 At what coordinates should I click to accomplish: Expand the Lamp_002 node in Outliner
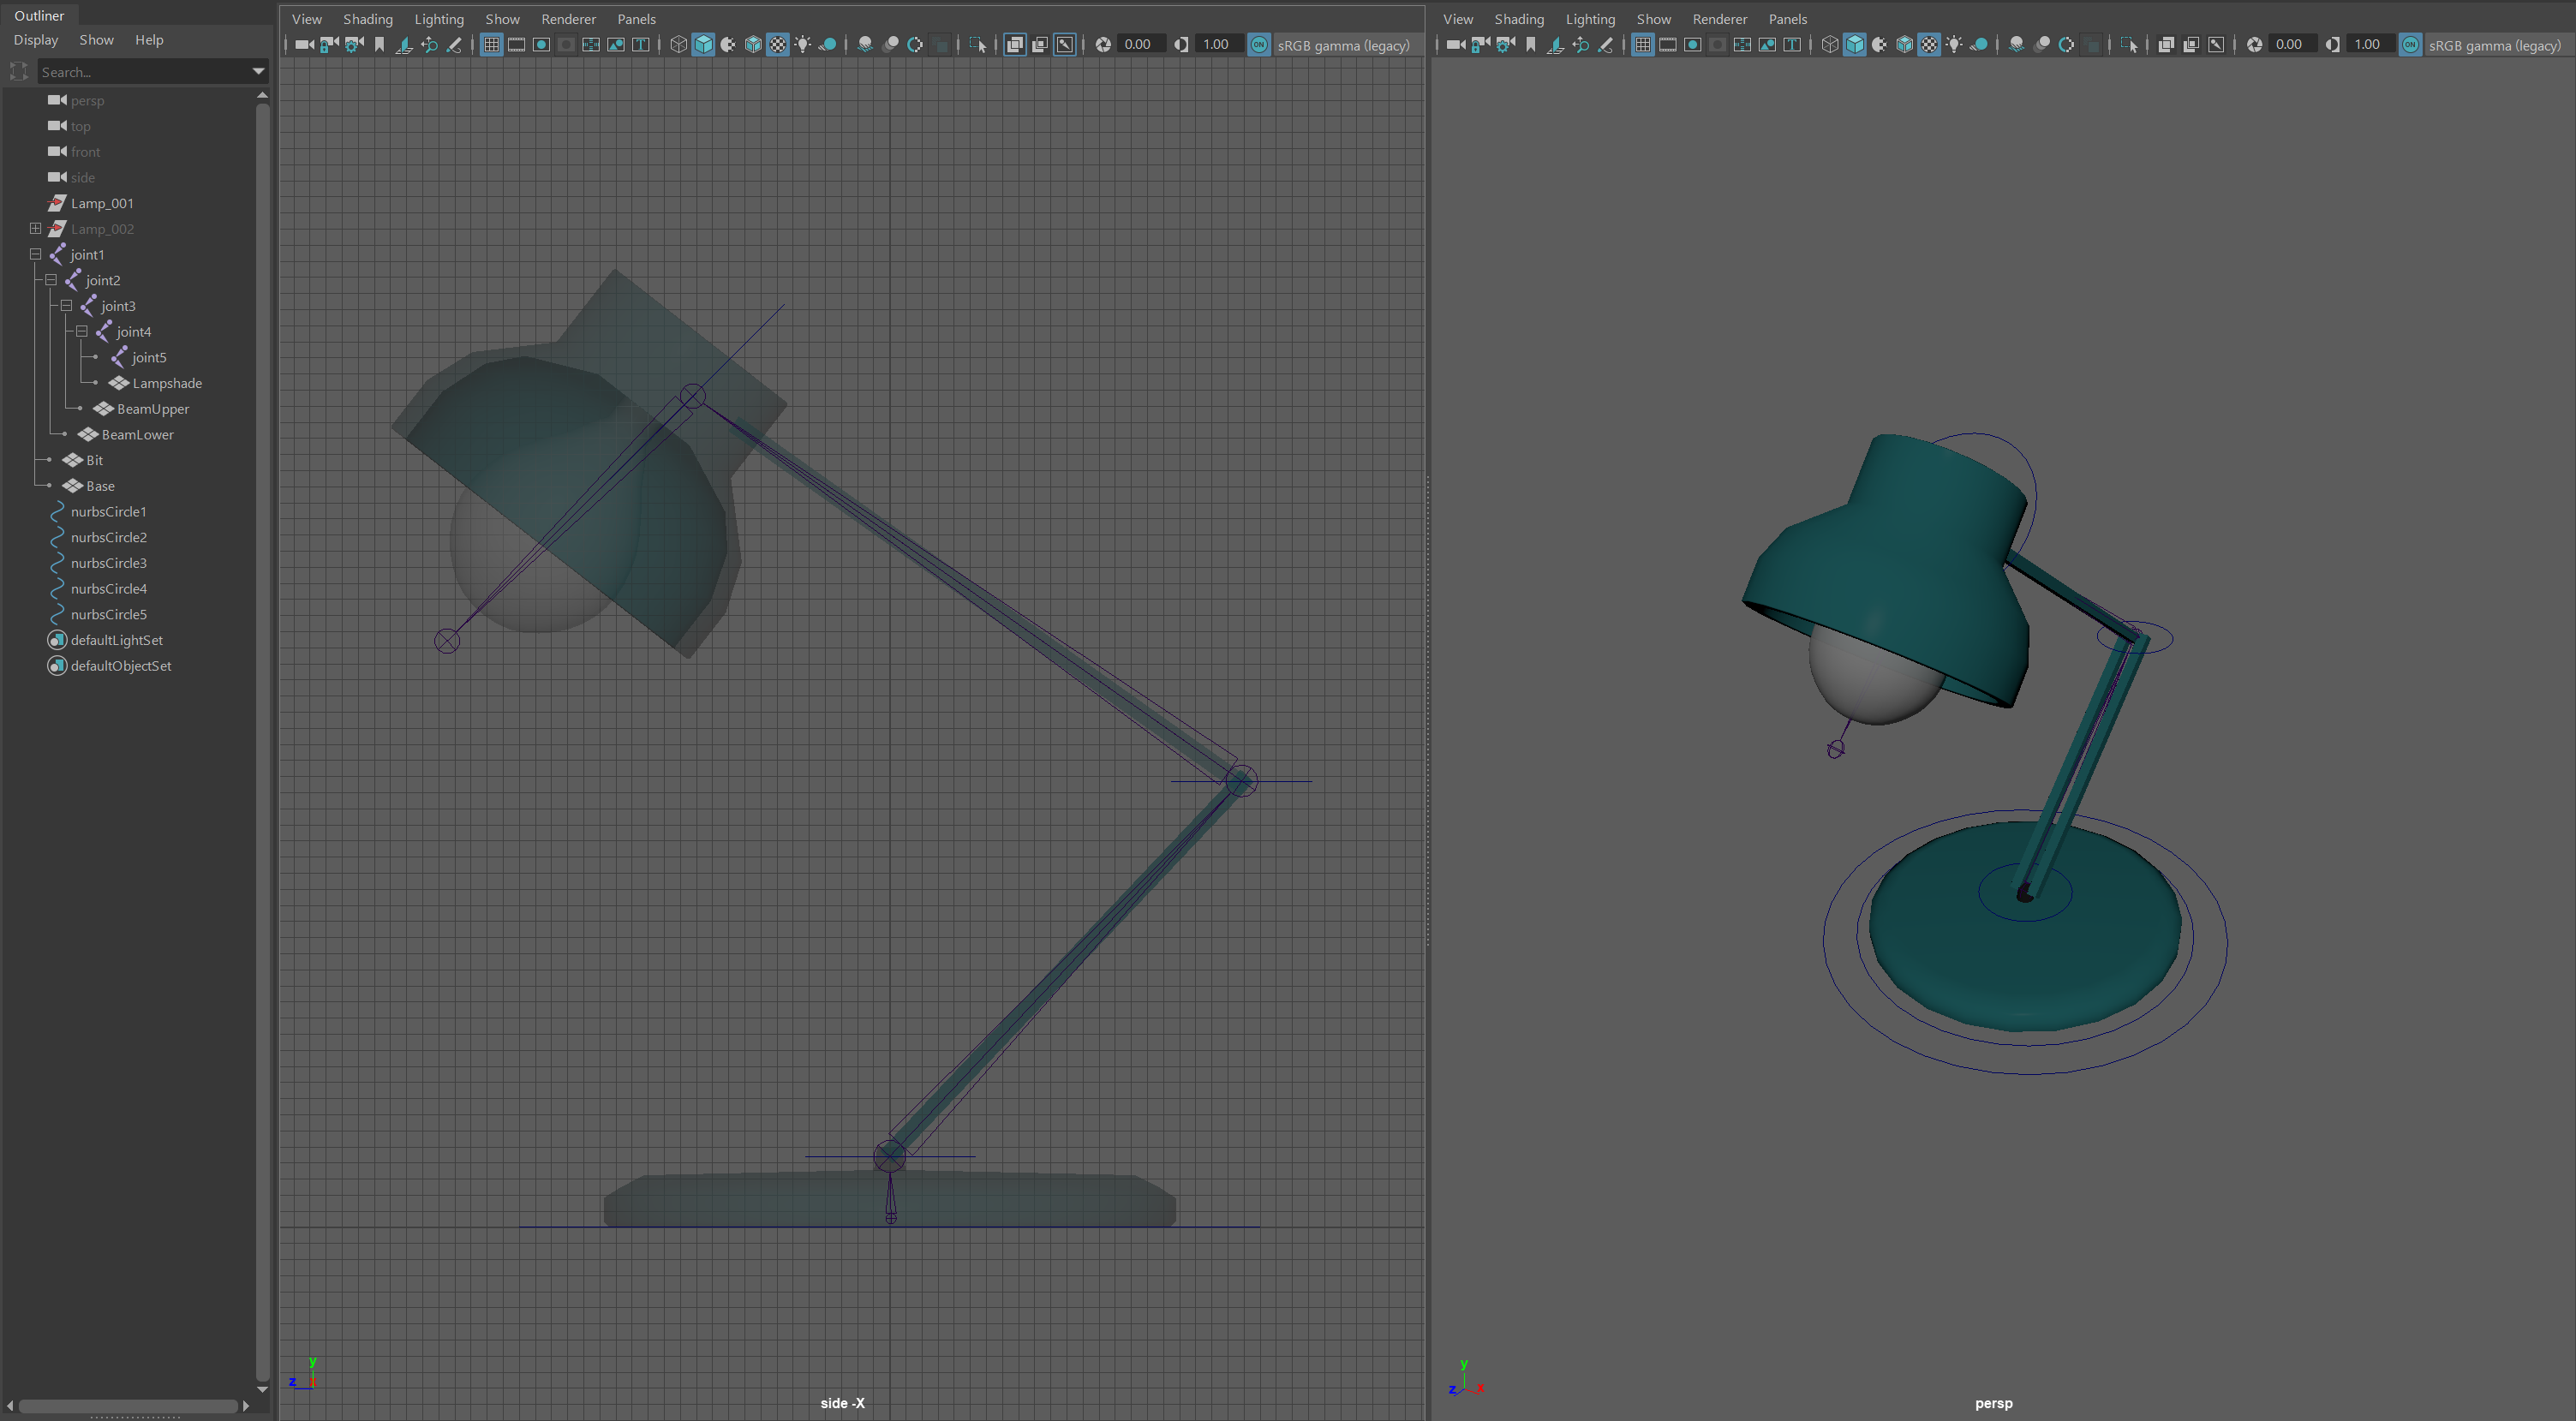click(36, 229)
